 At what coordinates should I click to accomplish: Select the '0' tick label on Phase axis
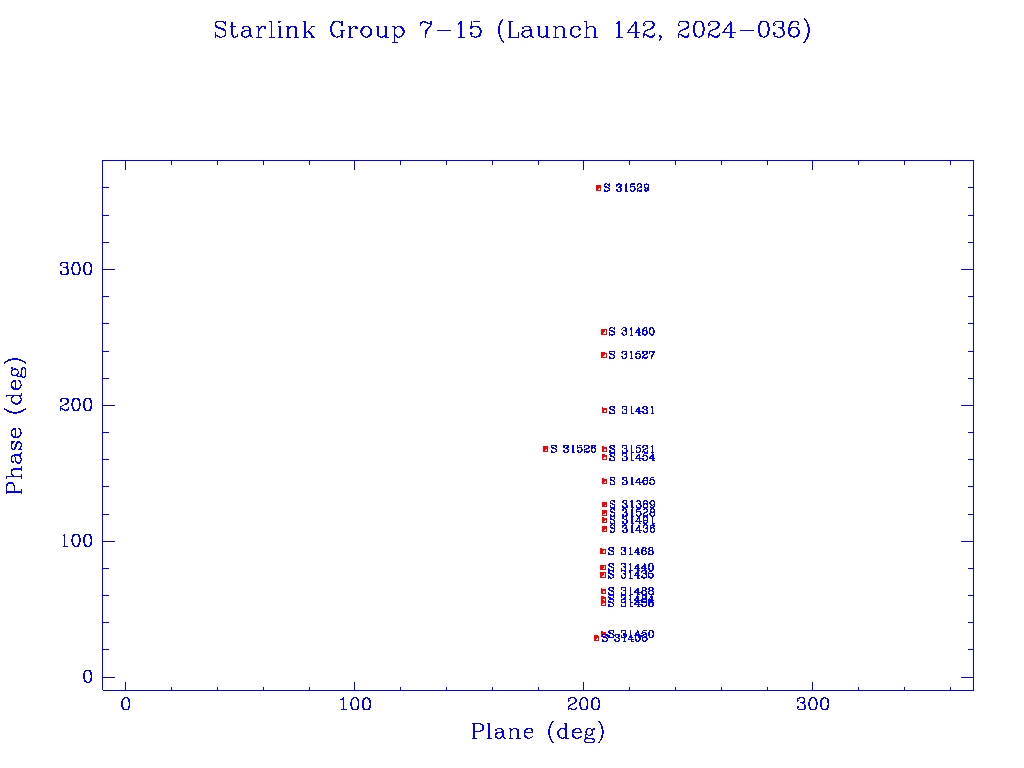pos(88,677)
